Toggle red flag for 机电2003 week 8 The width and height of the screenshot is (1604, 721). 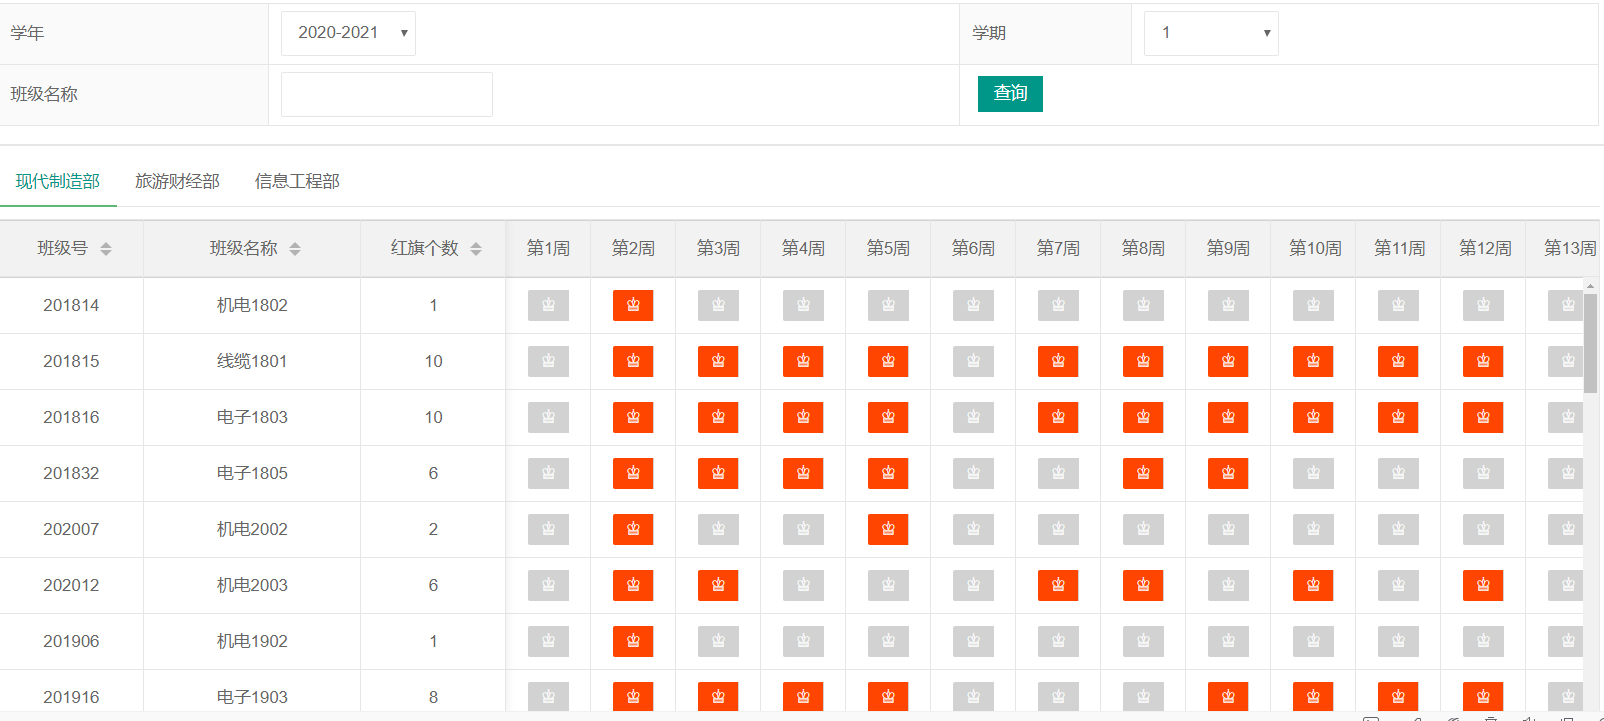click(x=1143, y=585)
